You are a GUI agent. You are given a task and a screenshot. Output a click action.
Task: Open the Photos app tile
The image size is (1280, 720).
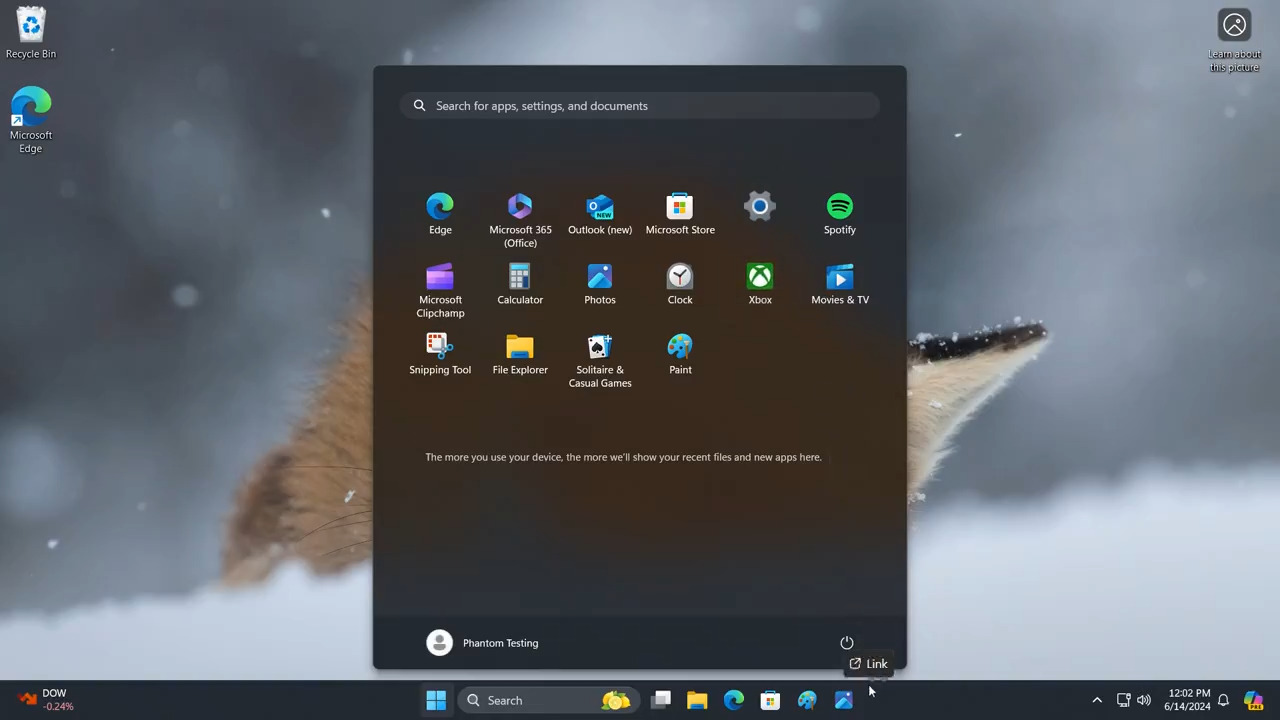coord(600,285)
